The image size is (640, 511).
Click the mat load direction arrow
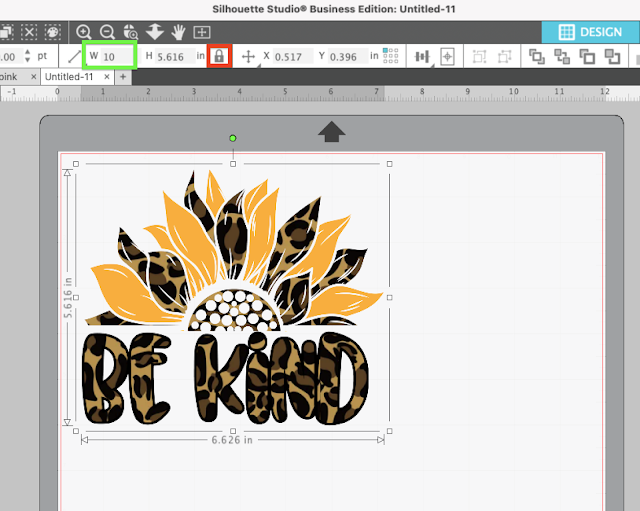pos(331,131)
